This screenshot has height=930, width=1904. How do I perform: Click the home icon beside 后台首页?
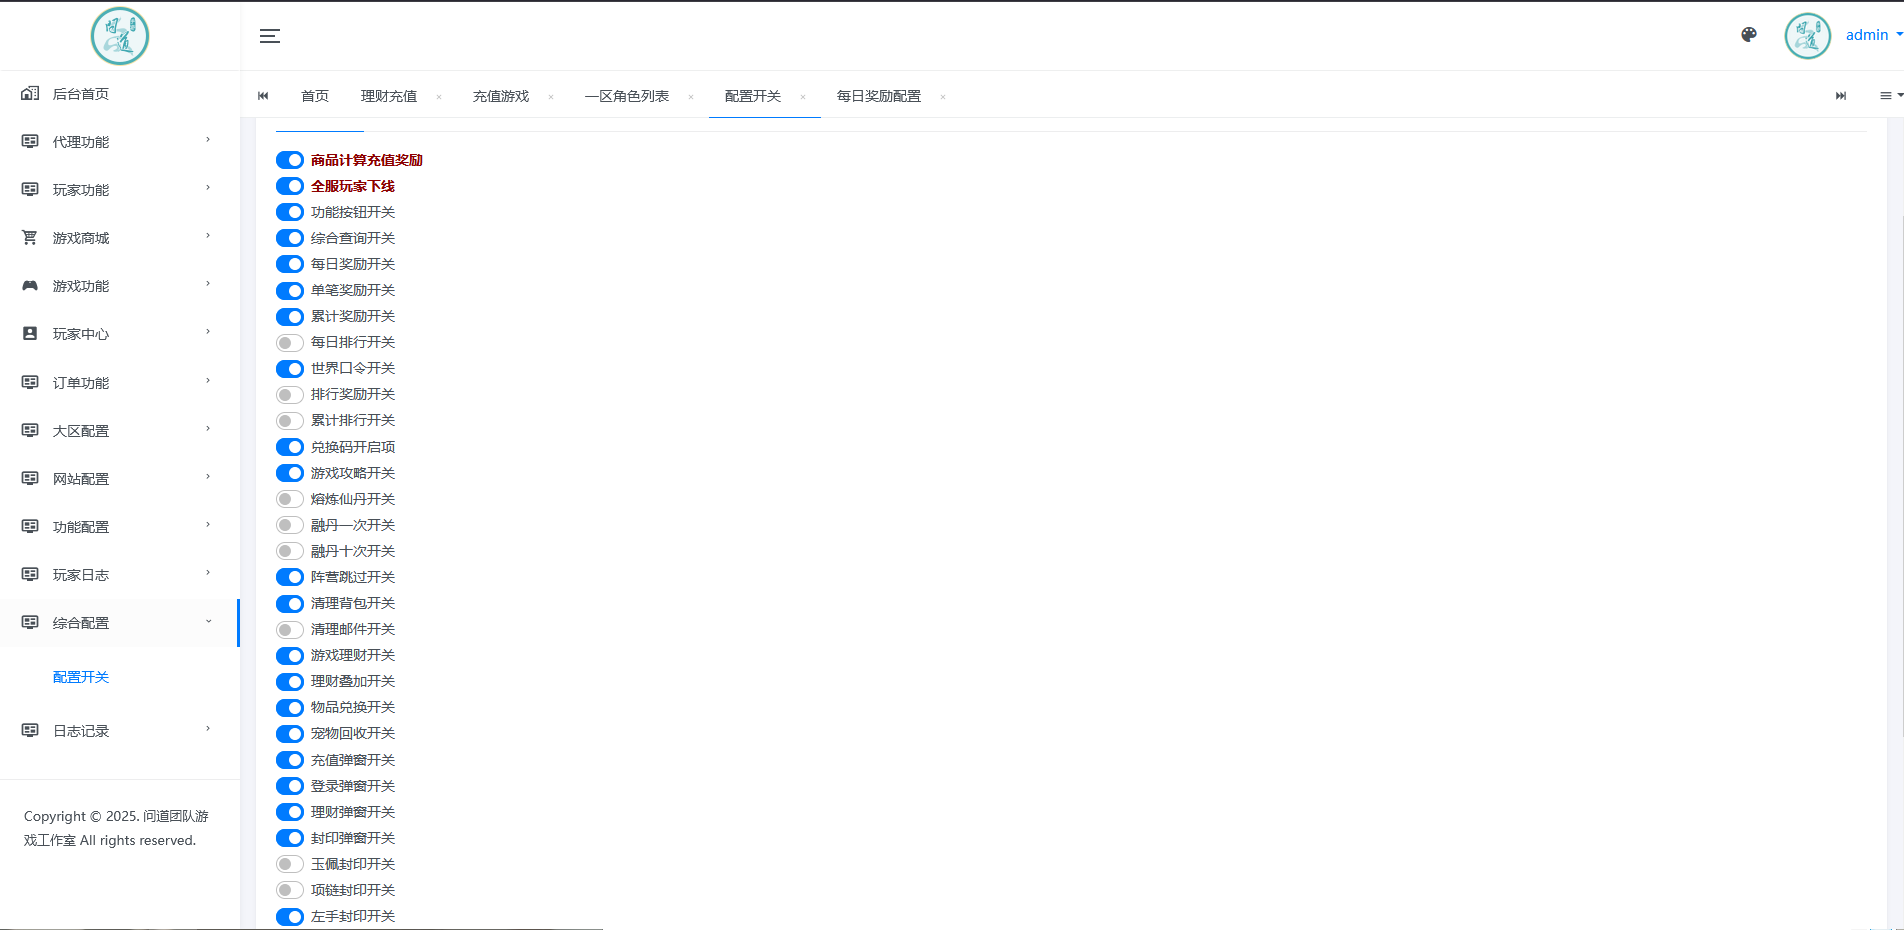coord(29,93)
